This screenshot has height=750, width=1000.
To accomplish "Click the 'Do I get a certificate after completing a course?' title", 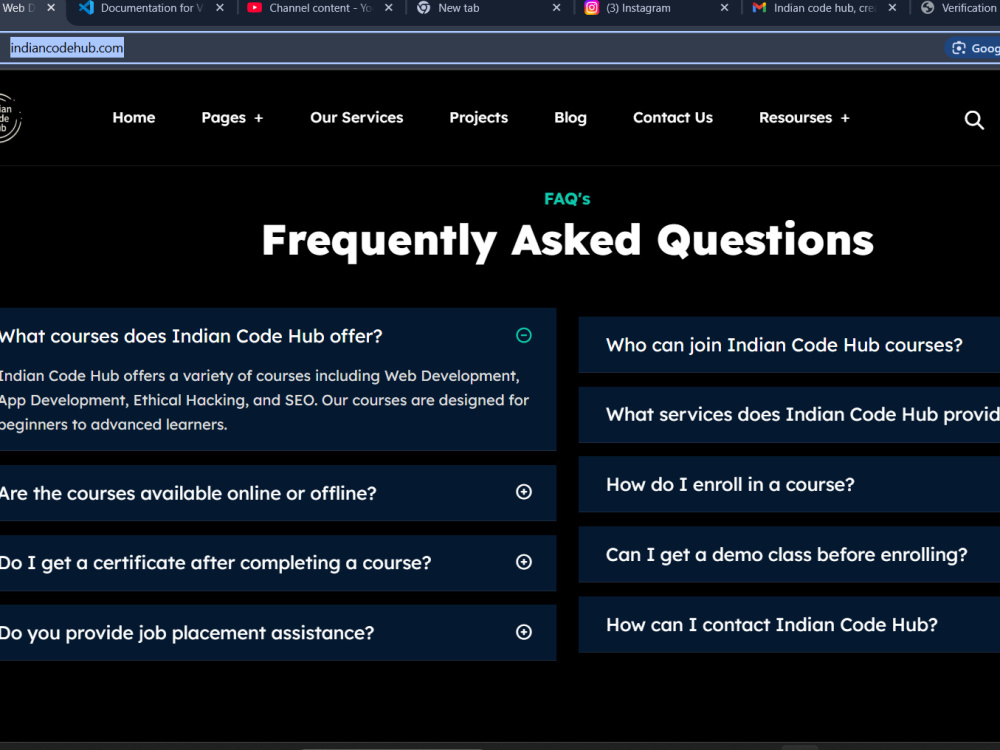I will [215, 563].
